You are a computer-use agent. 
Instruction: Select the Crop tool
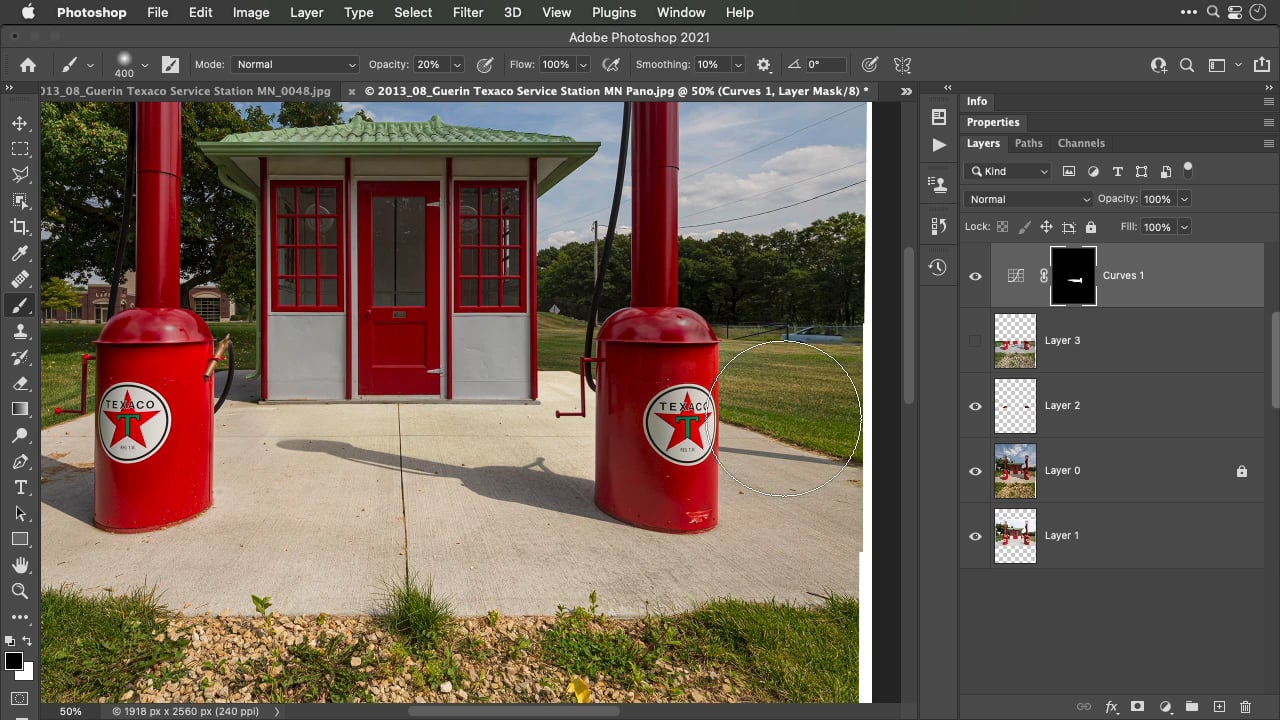pyautogui.click(x=19, y=227)
